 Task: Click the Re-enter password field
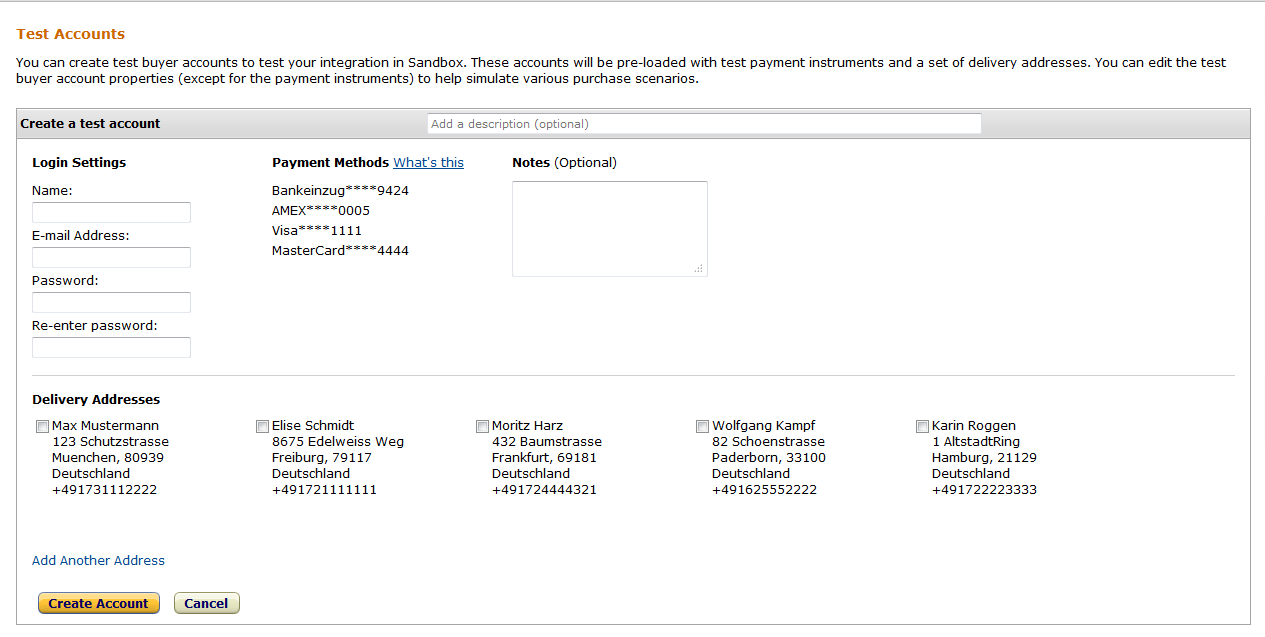coord(111,347)
